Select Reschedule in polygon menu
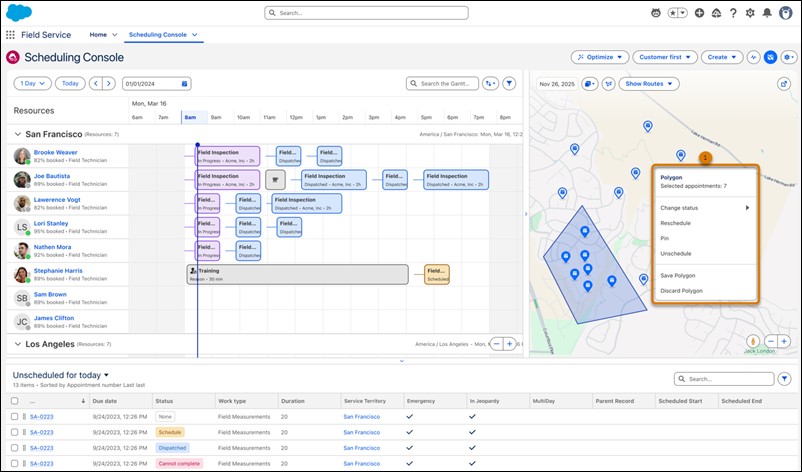 pos(675,223)
